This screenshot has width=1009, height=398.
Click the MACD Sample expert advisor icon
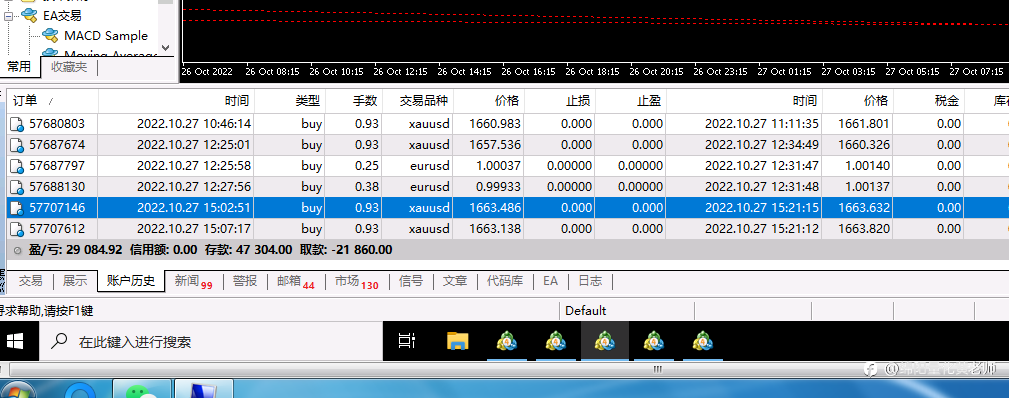point(50,36)
